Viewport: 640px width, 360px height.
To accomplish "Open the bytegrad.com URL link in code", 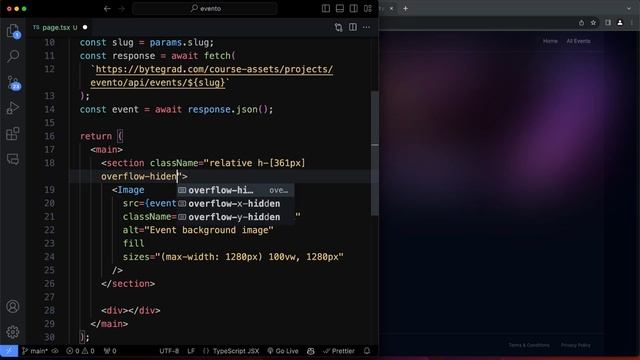I will [x=214, y=69].
